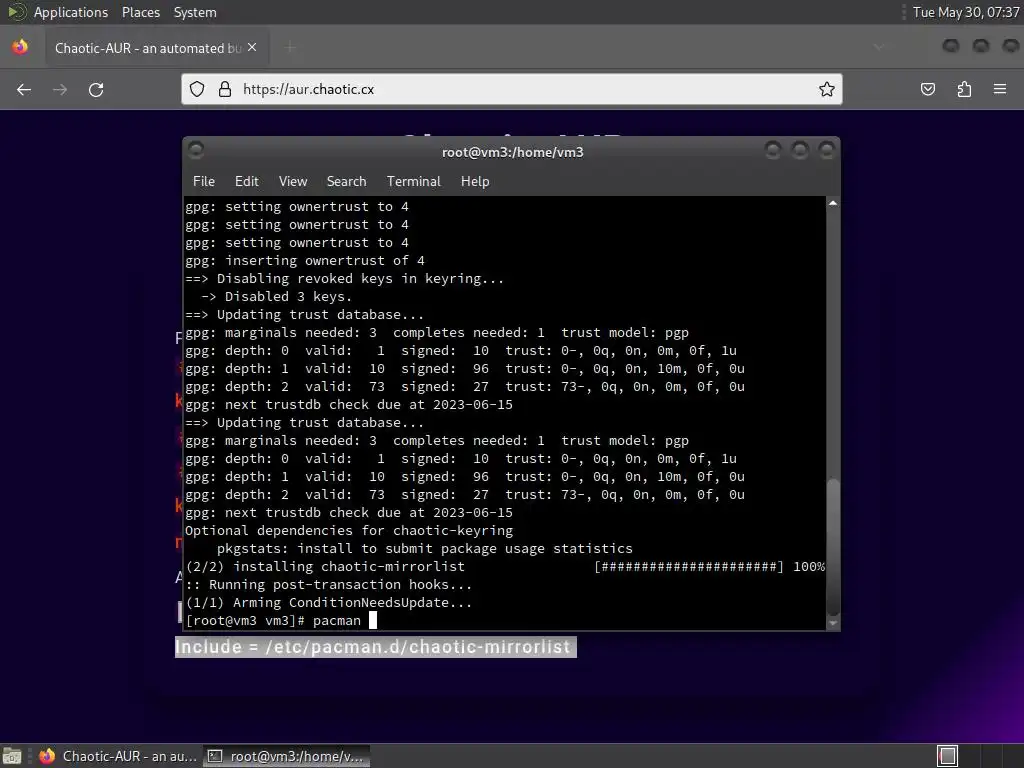1024x768 pixels.
Task: Open the terminal Edit menu
Action: coord(246,181)
